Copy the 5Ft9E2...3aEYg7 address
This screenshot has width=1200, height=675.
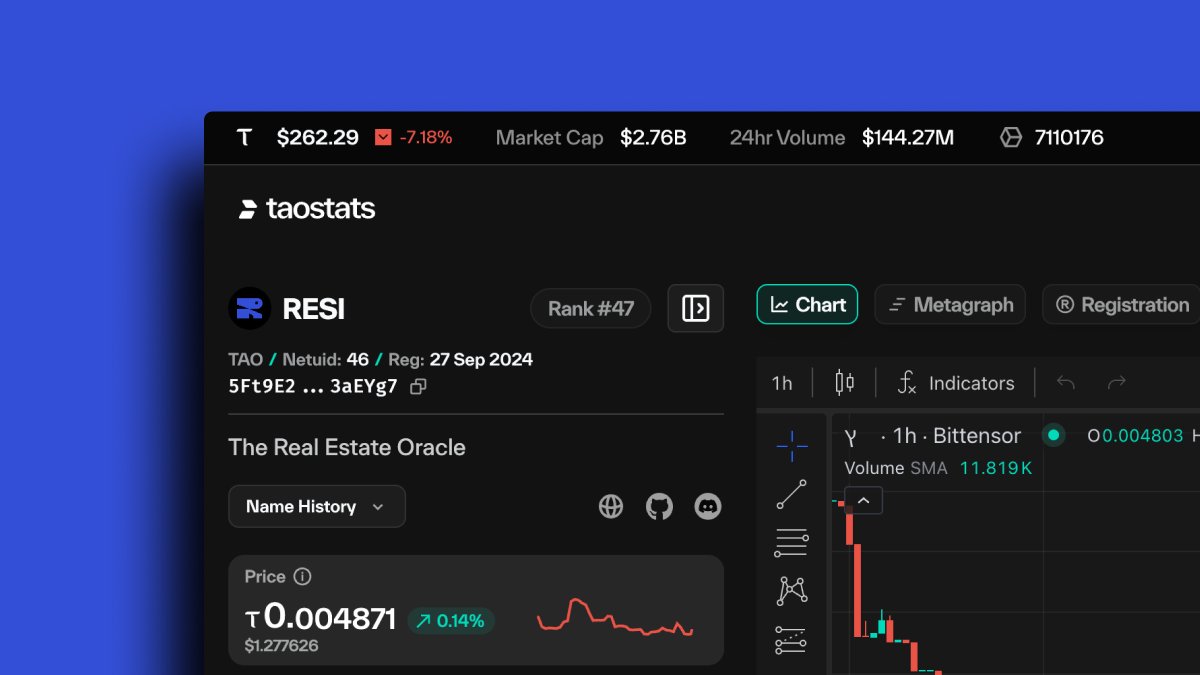point(419,386)
